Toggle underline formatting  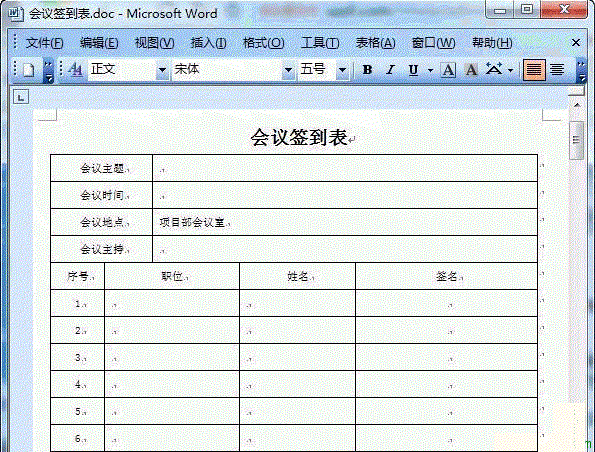(x=413, y=70)
